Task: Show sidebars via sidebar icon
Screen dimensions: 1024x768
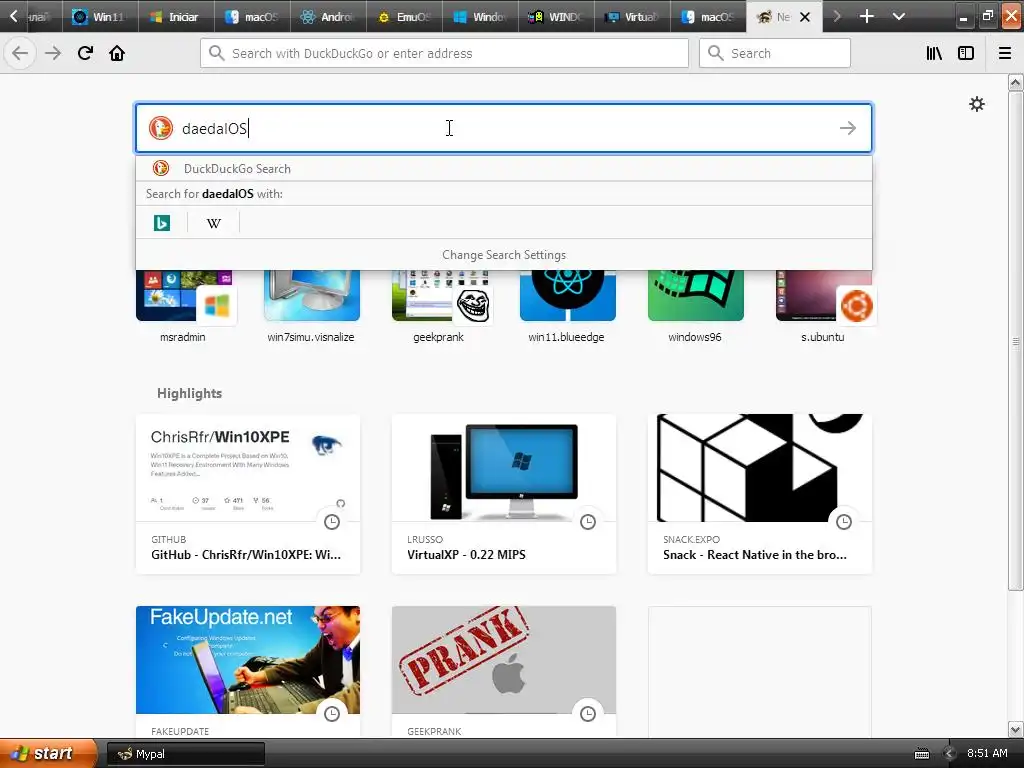Action: [x=966, y=53]
